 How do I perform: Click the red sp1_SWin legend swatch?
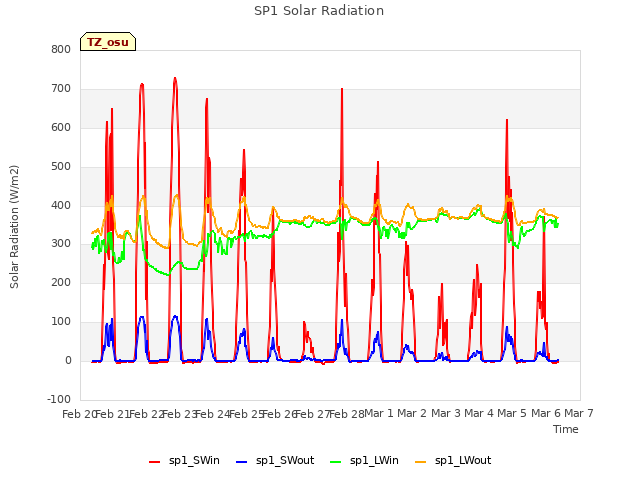pos(155,462)
